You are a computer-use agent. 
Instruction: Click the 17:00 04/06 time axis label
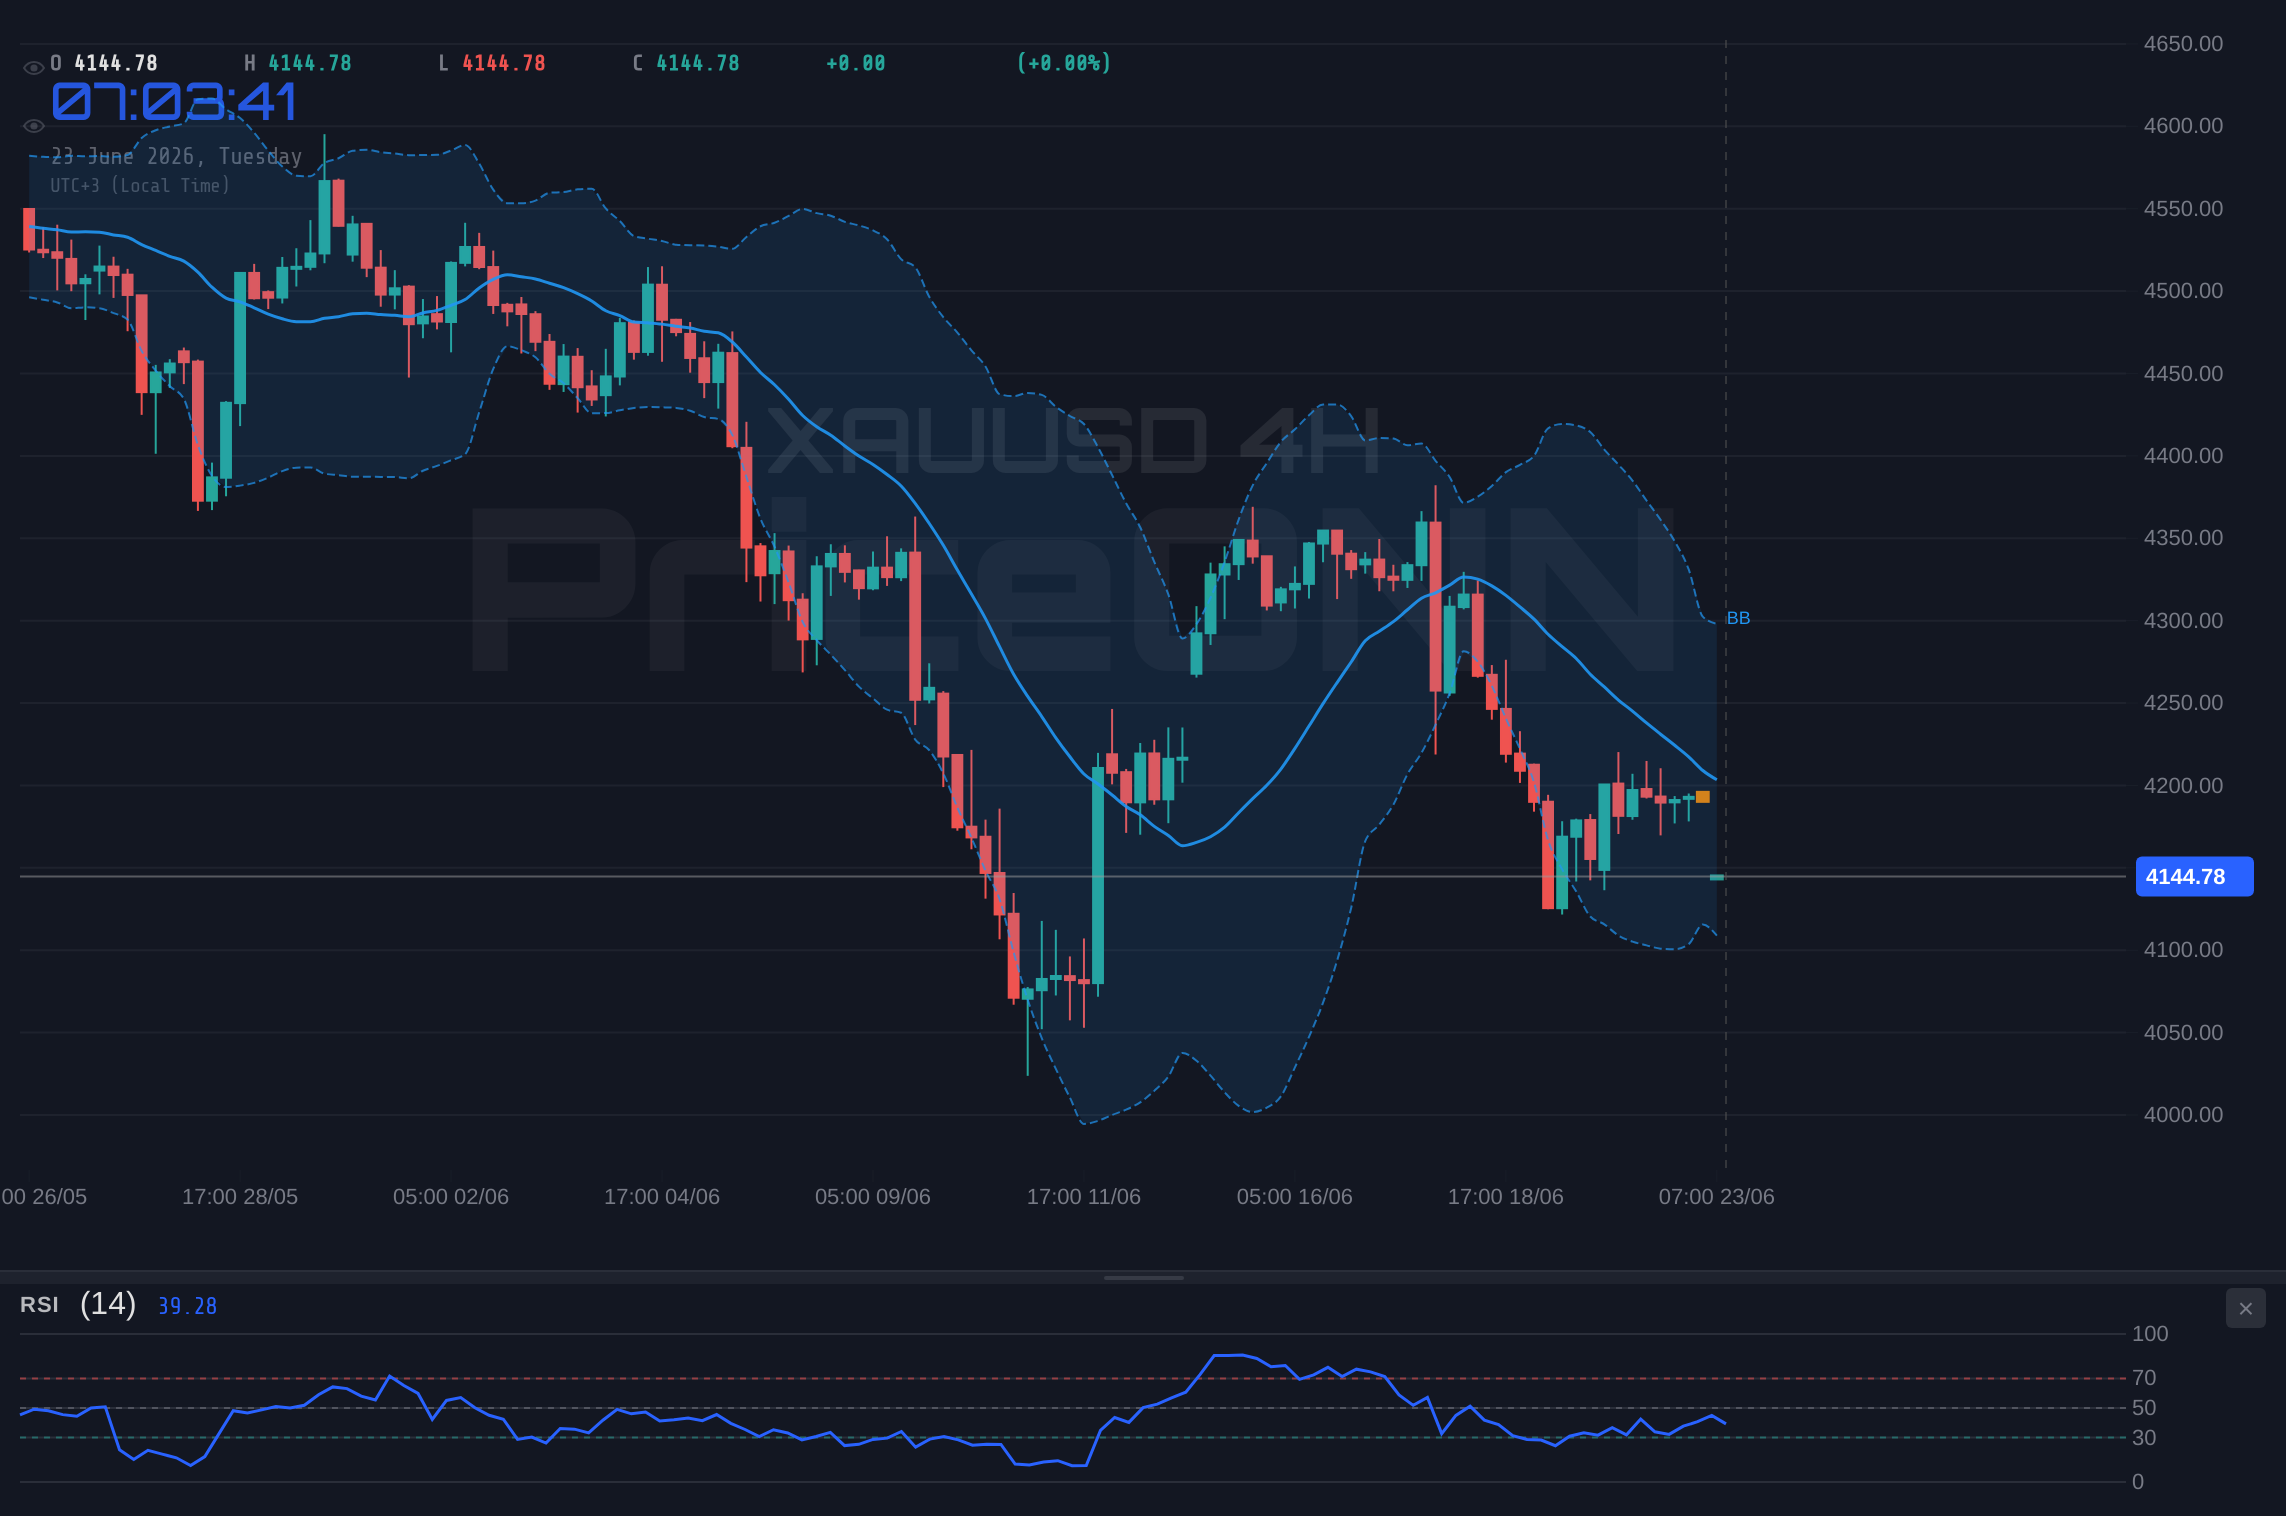tap(662, 1197)
